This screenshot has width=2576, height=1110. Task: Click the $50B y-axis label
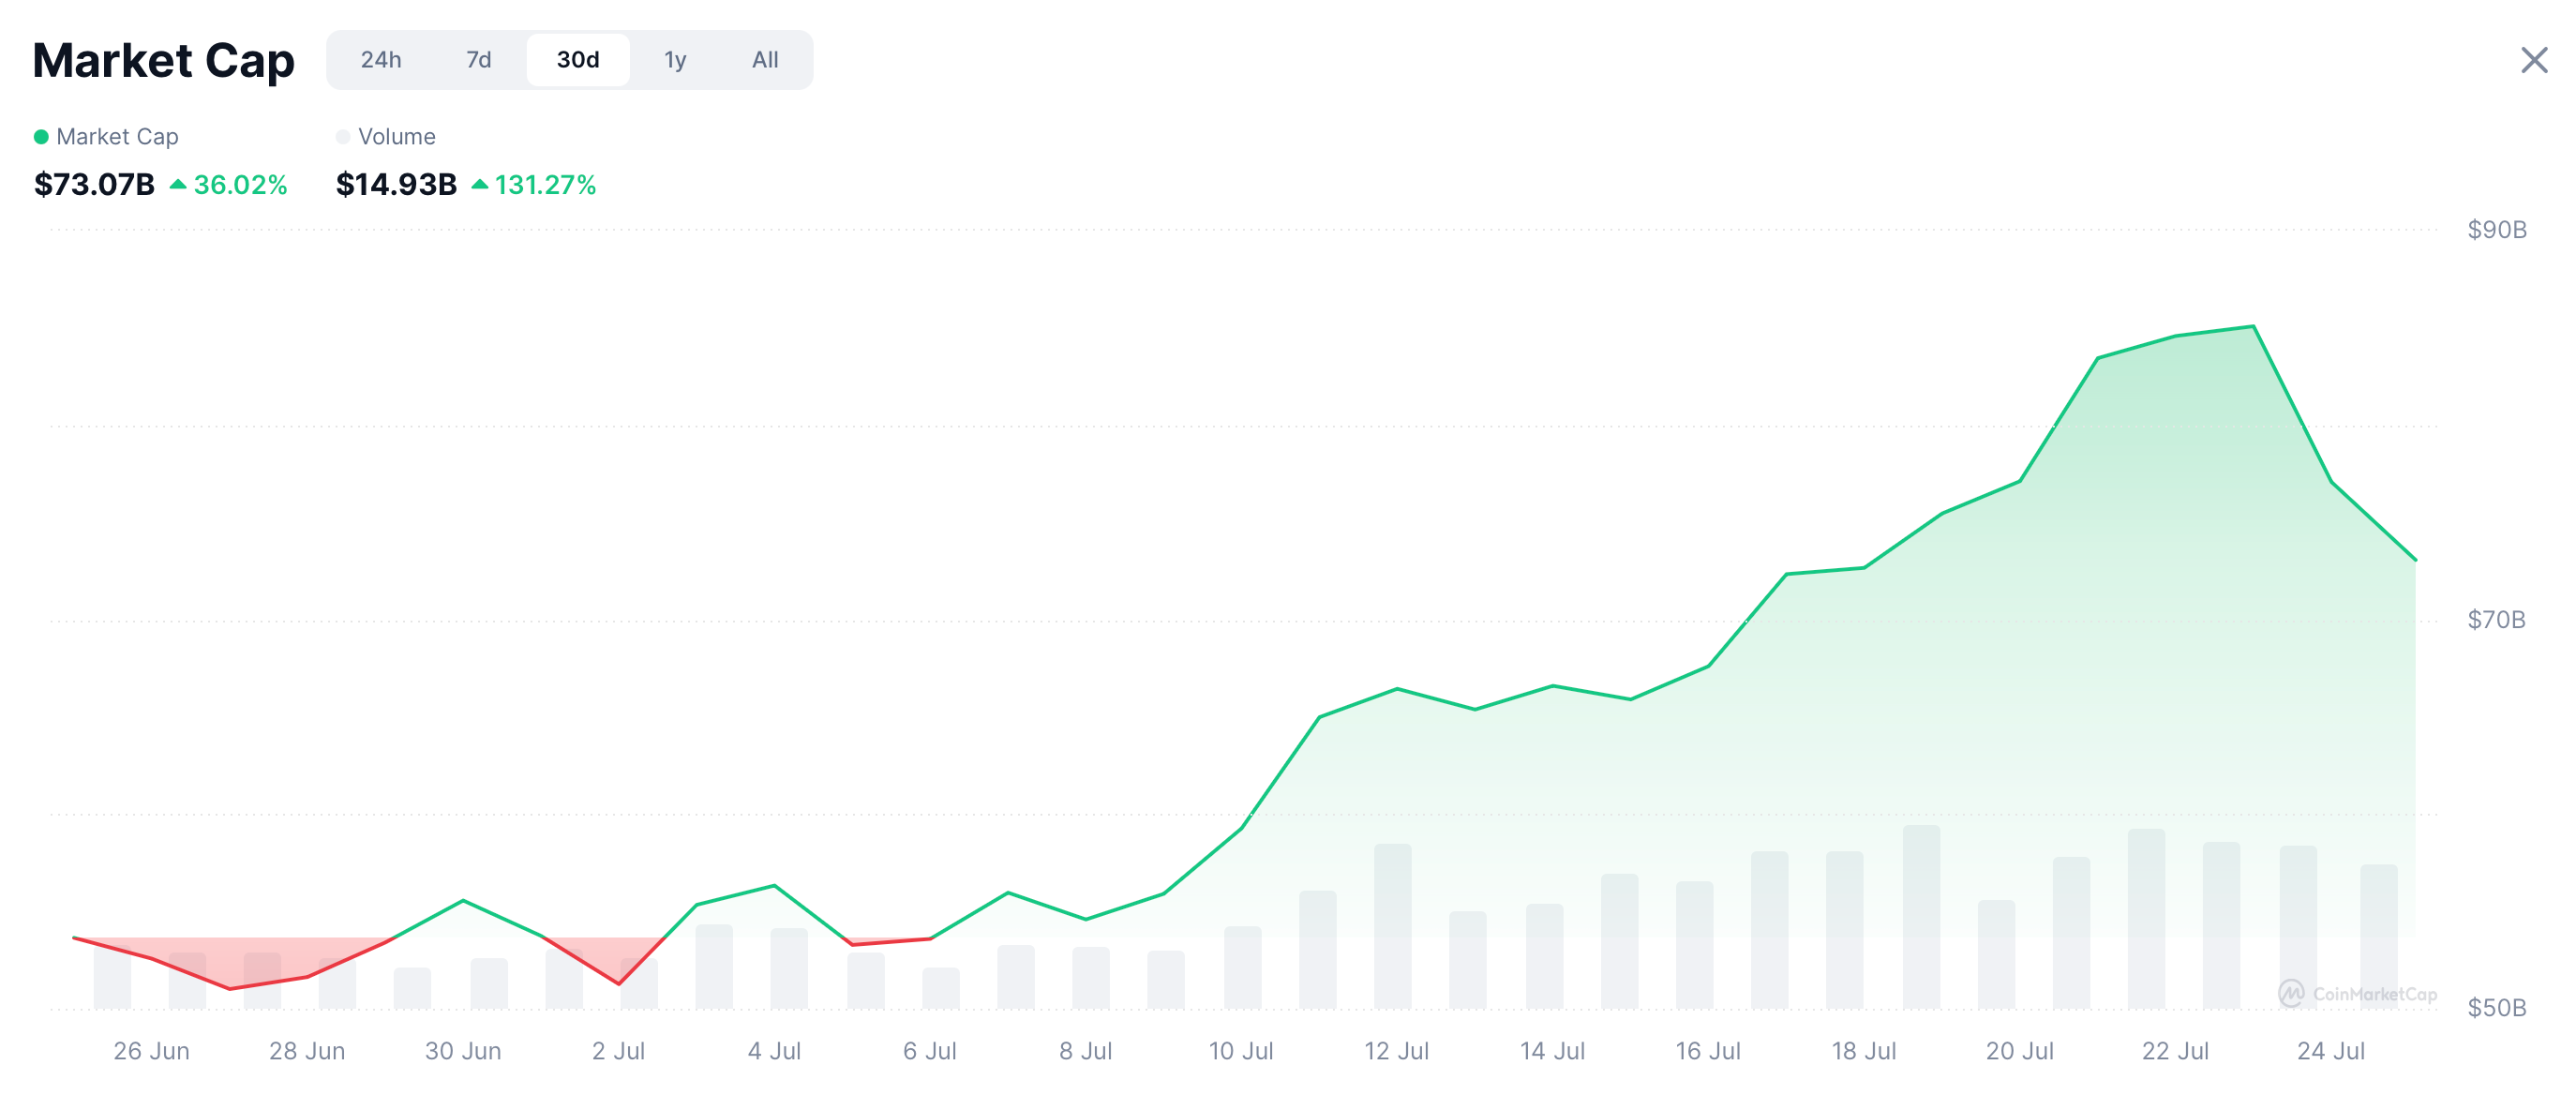pos(2497,1008)
